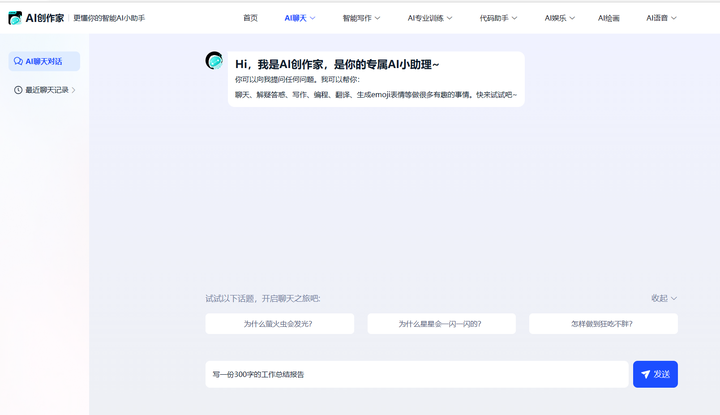Image resolution: width=720 pixels, height=415 pixels.
Task: Open the AI绘画 menu item
Action: pos(608,18)
